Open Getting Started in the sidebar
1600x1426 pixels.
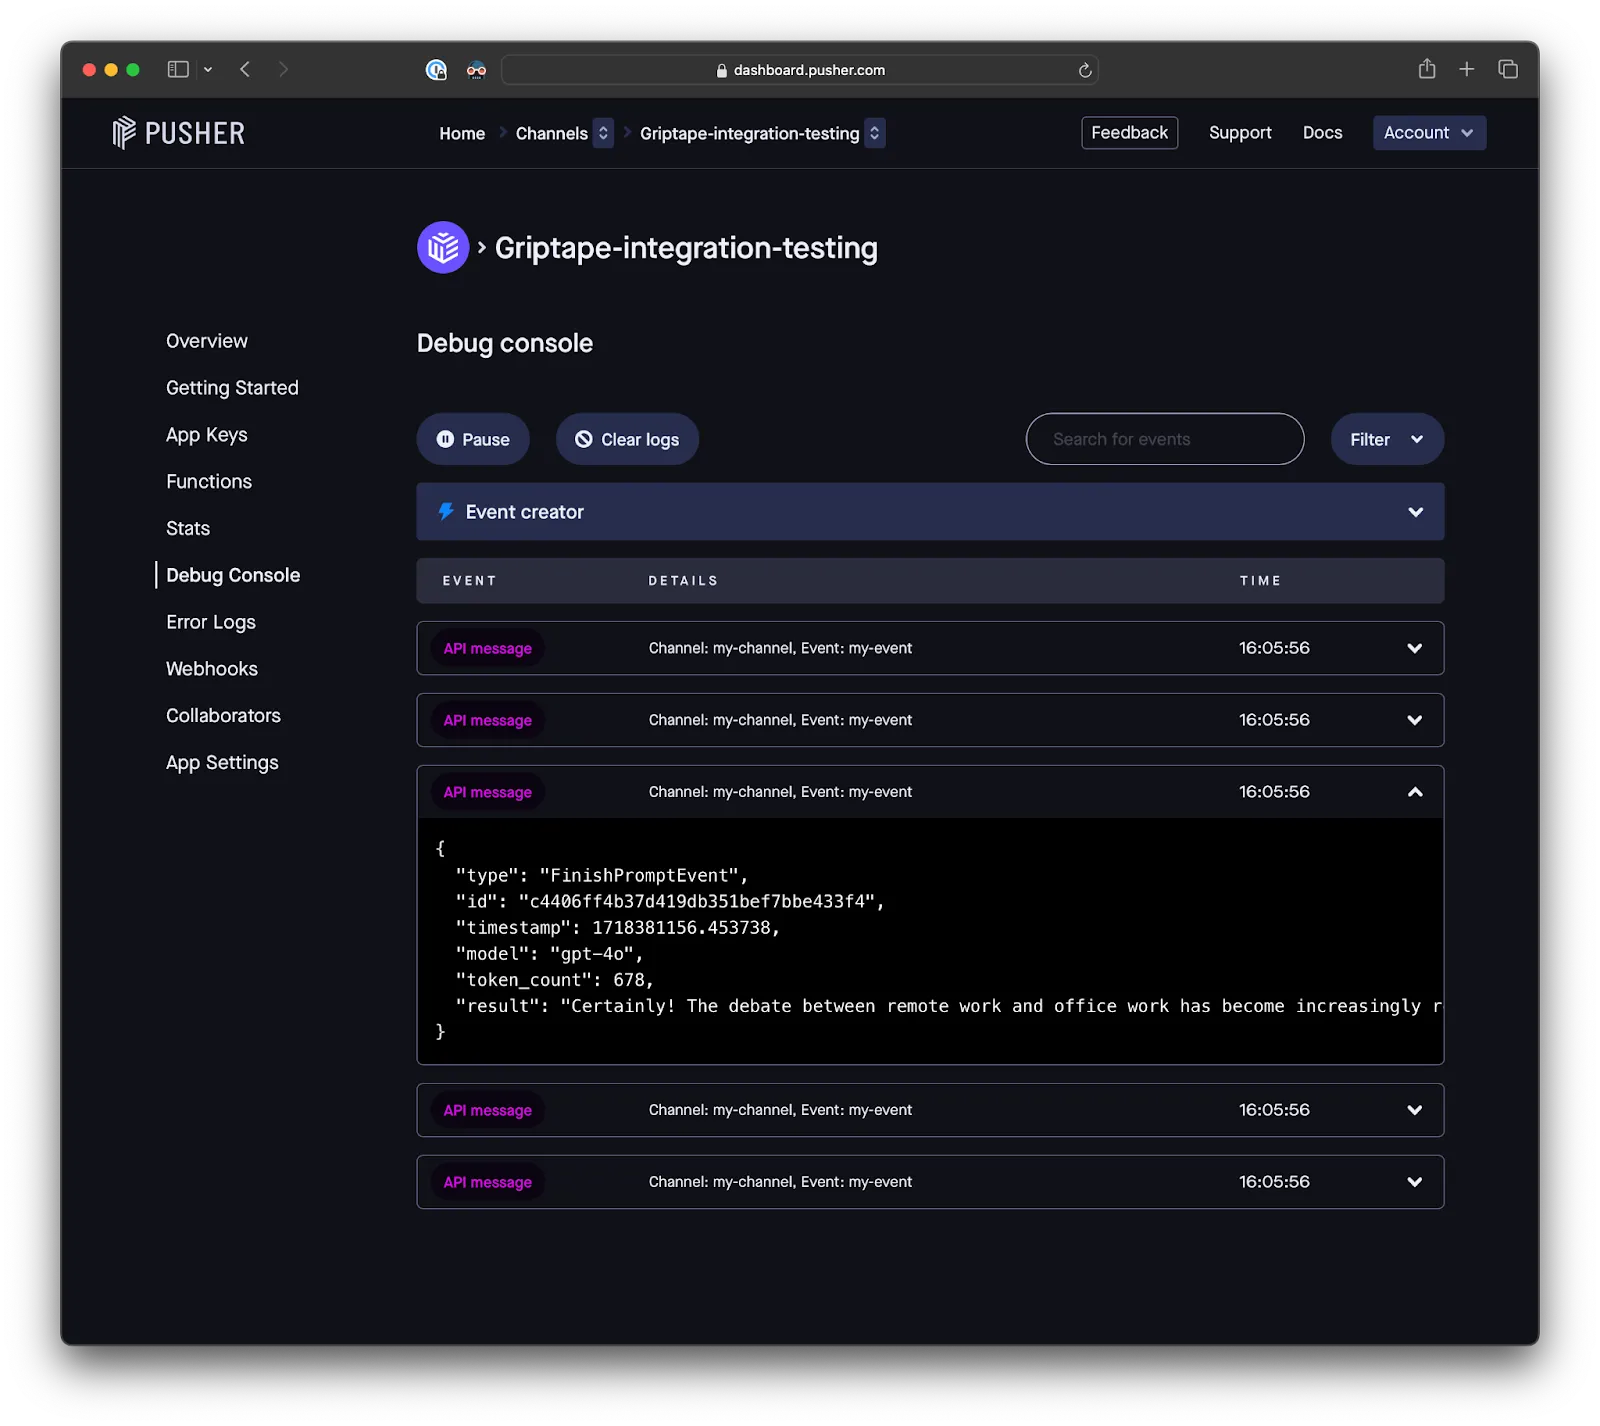pos(232,388)
